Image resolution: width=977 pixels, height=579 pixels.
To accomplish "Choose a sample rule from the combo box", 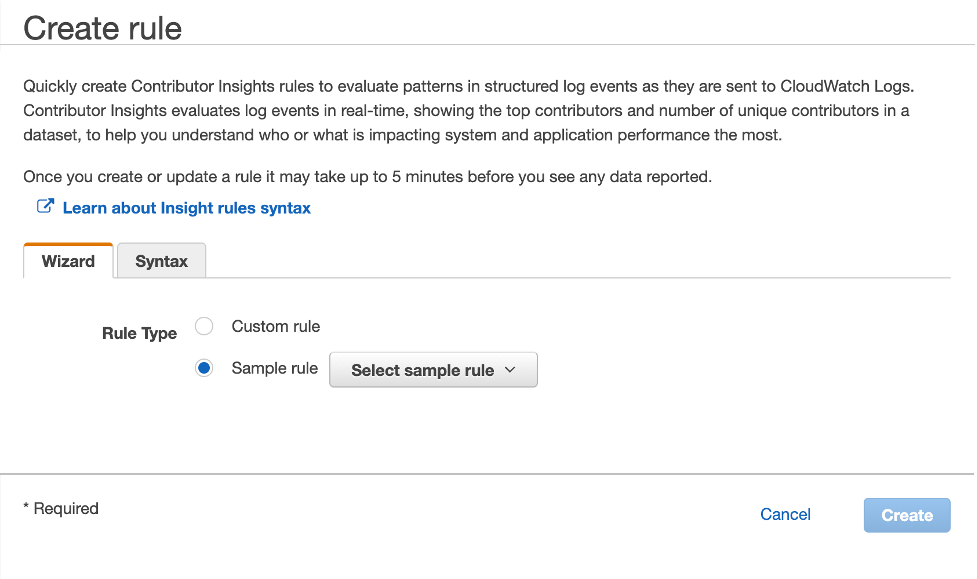I will click(433, 369).
